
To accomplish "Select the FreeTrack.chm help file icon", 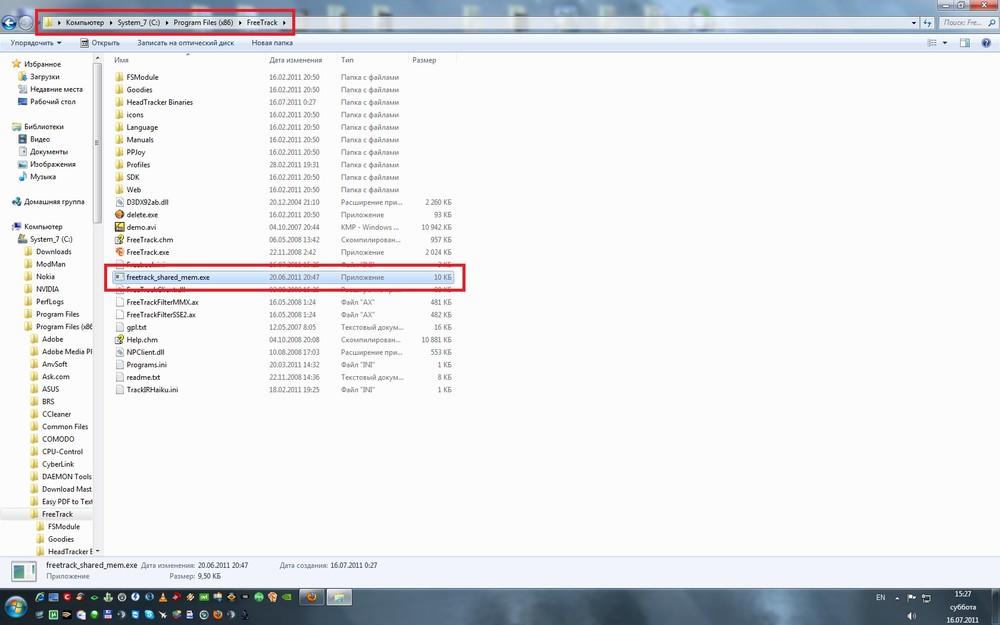I will tap(119, 240).
